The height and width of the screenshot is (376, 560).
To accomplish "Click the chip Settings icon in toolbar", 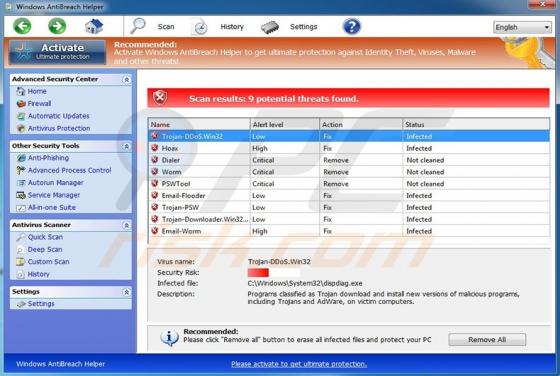I will (270, 27).
